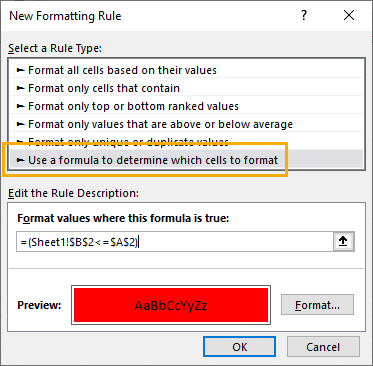Screen dimensions: 373x366
Task: Cancel the new formatting rule
Action: [323, 347]
